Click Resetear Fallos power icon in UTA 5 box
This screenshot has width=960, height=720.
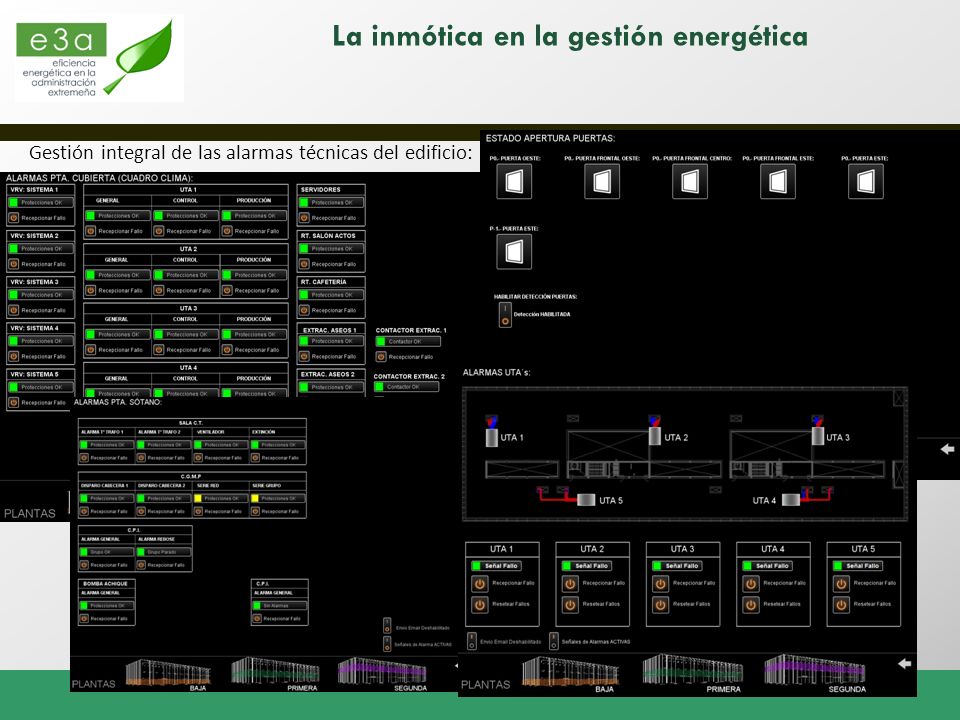click(x=841, y=604)
